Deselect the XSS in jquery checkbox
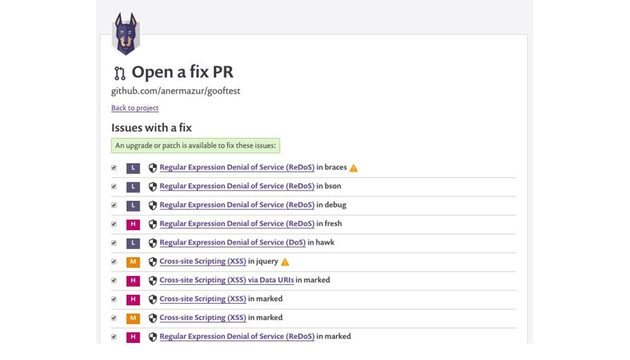This screenshot has width=630, height=360. [114, 262]
